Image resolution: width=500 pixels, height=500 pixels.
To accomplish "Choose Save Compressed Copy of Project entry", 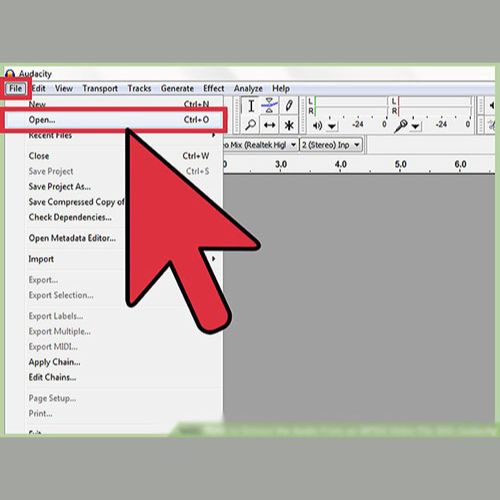I will pos(114,202).
